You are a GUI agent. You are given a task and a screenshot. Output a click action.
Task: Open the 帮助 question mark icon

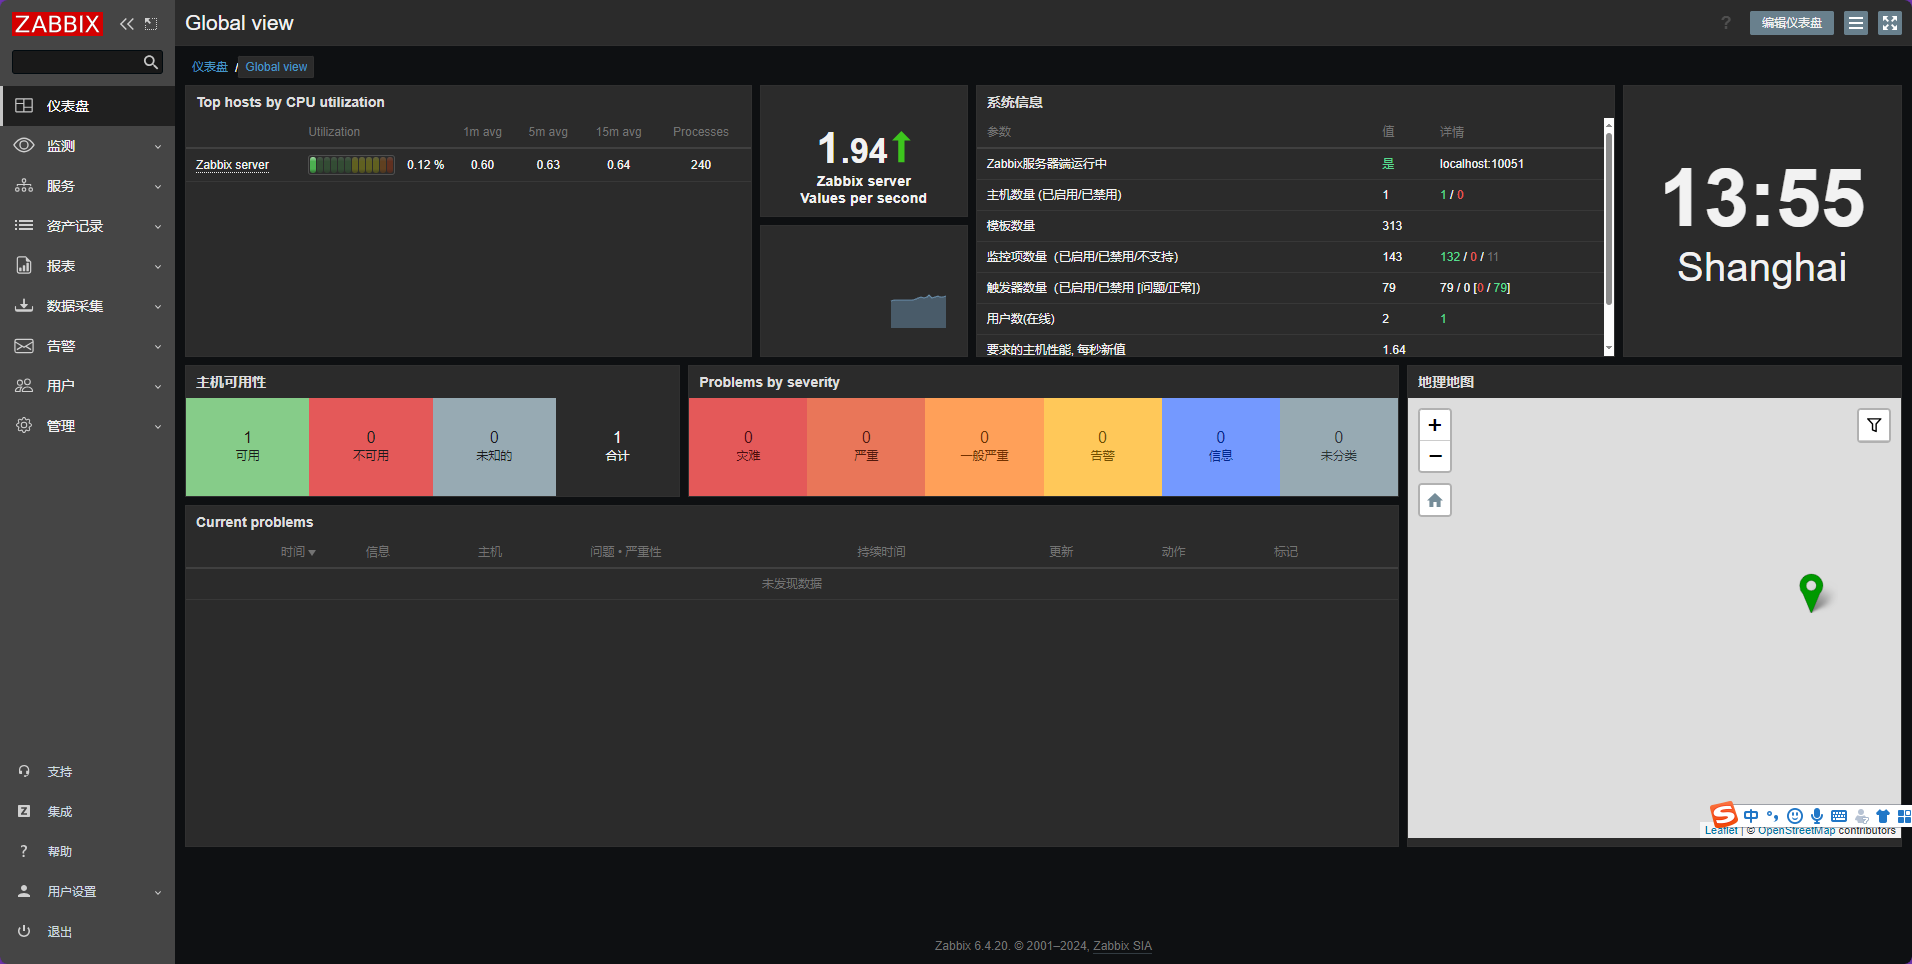[24, 851]
